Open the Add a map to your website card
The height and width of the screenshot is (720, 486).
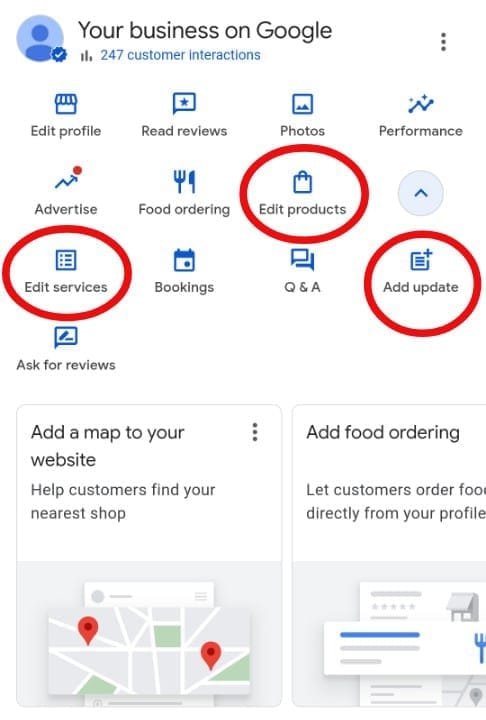coord(149,556)
